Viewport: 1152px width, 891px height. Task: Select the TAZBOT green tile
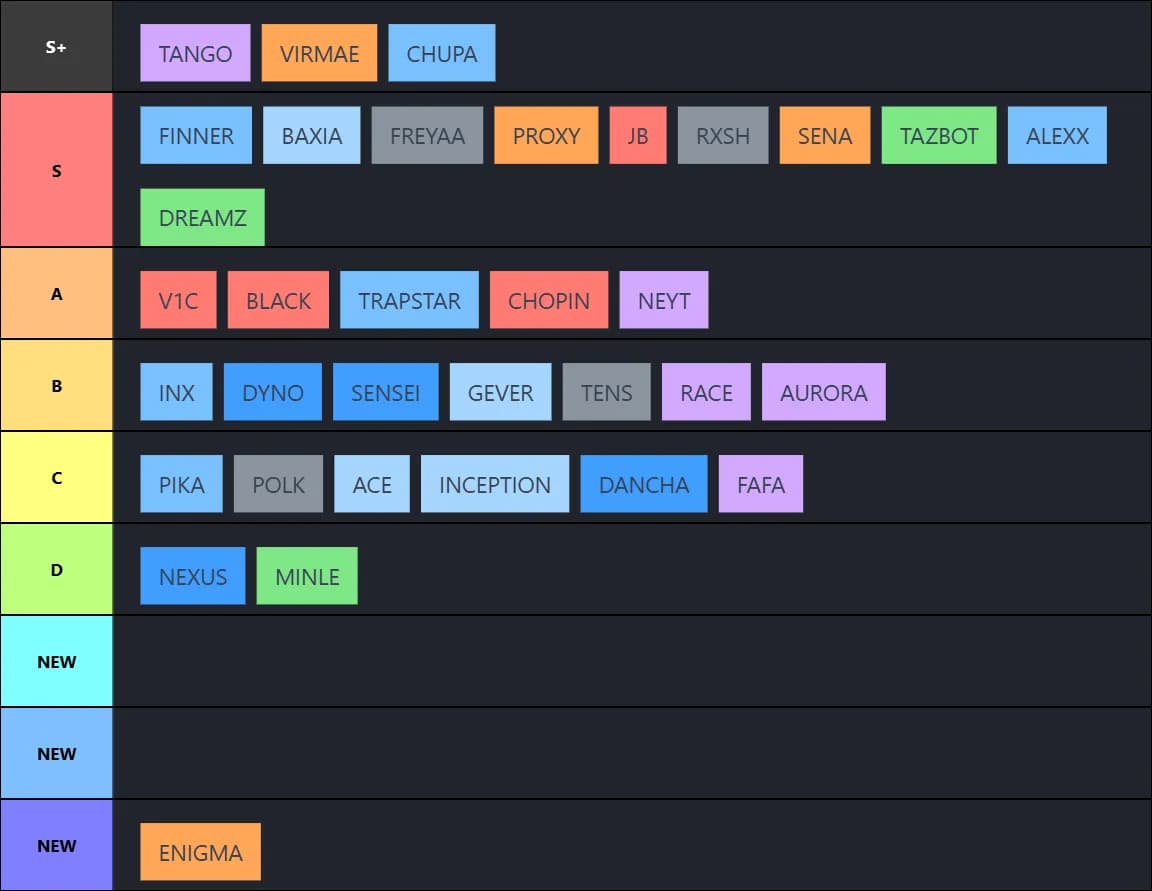click(x=938, y=135)
